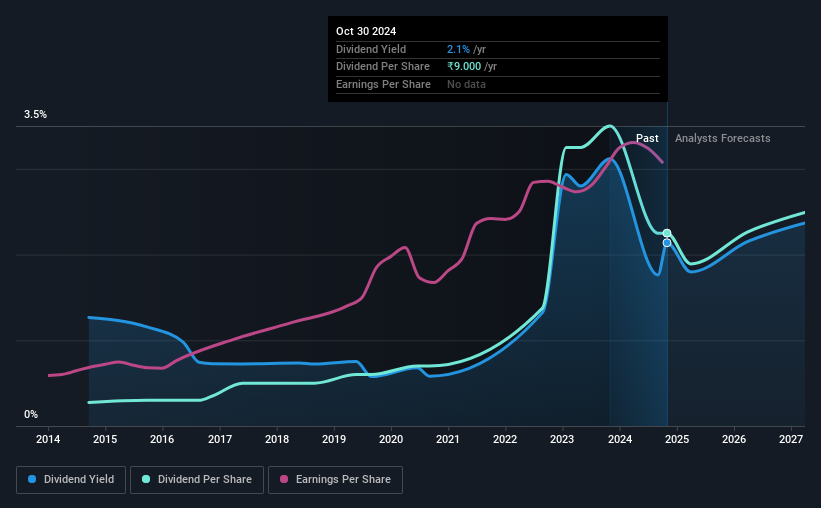Viewport: 821px width, 508px height.
Task: Click the 2022 x-axis label
Action: point(505,439)
